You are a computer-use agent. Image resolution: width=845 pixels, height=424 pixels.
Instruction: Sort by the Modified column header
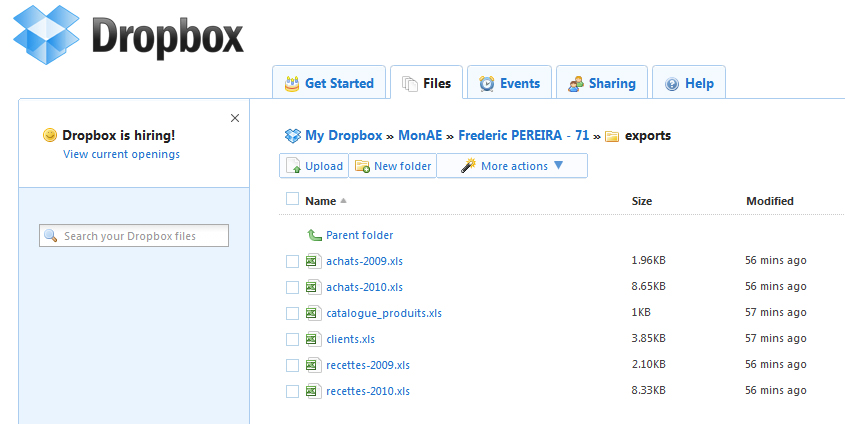tap(770, 201)
